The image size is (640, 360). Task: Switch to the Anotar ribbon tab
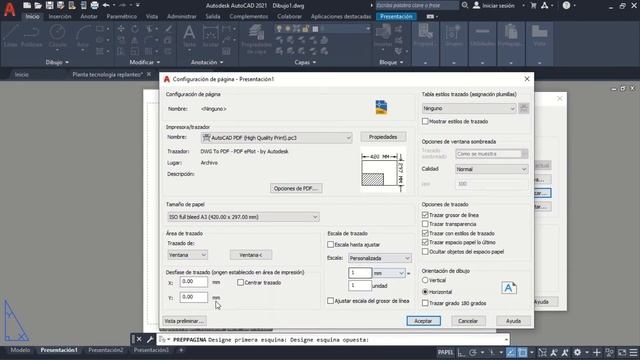coord(89,17)
